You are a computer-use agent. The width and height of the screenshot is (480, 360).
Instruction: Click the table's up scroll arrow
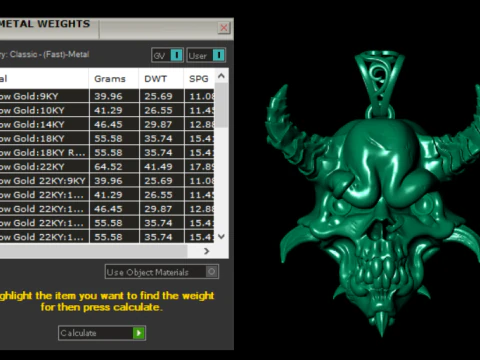point(221,76)
